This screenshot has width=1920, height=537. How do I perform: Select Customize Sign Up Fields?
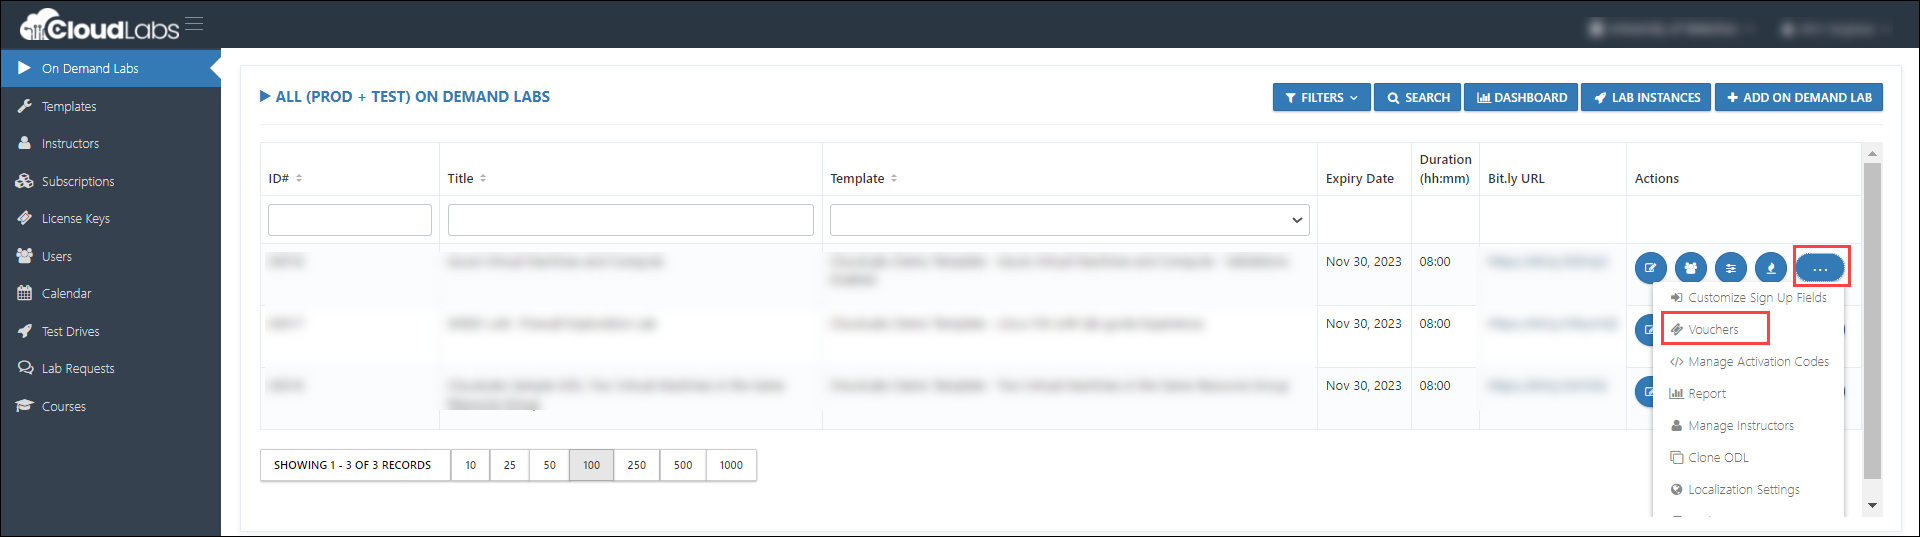click(1748, 297)
